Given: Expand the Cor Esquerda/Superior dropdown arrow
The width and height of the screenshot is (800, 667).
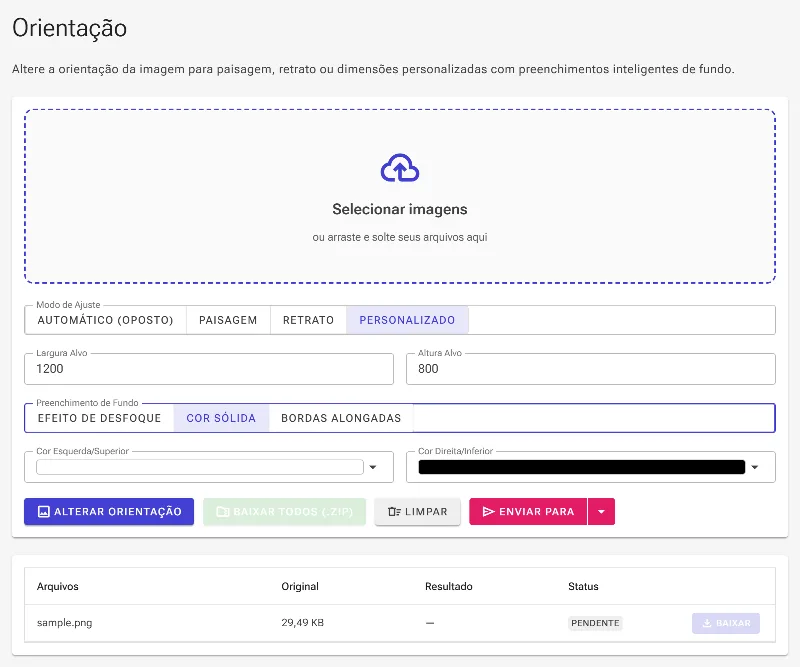Looking at the screenshot, I should click(373, 467).
